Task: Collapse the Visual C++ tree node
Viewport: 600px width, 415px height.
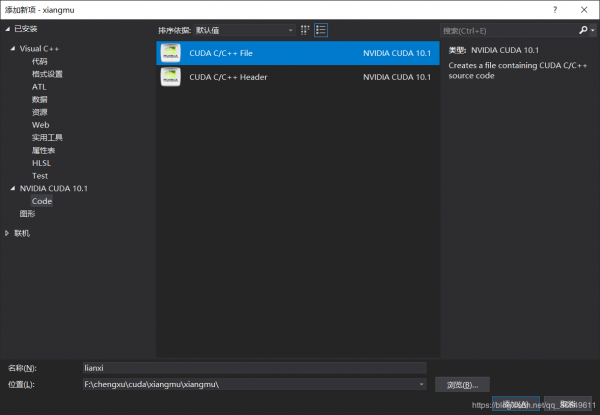Action: coord(13,49)
